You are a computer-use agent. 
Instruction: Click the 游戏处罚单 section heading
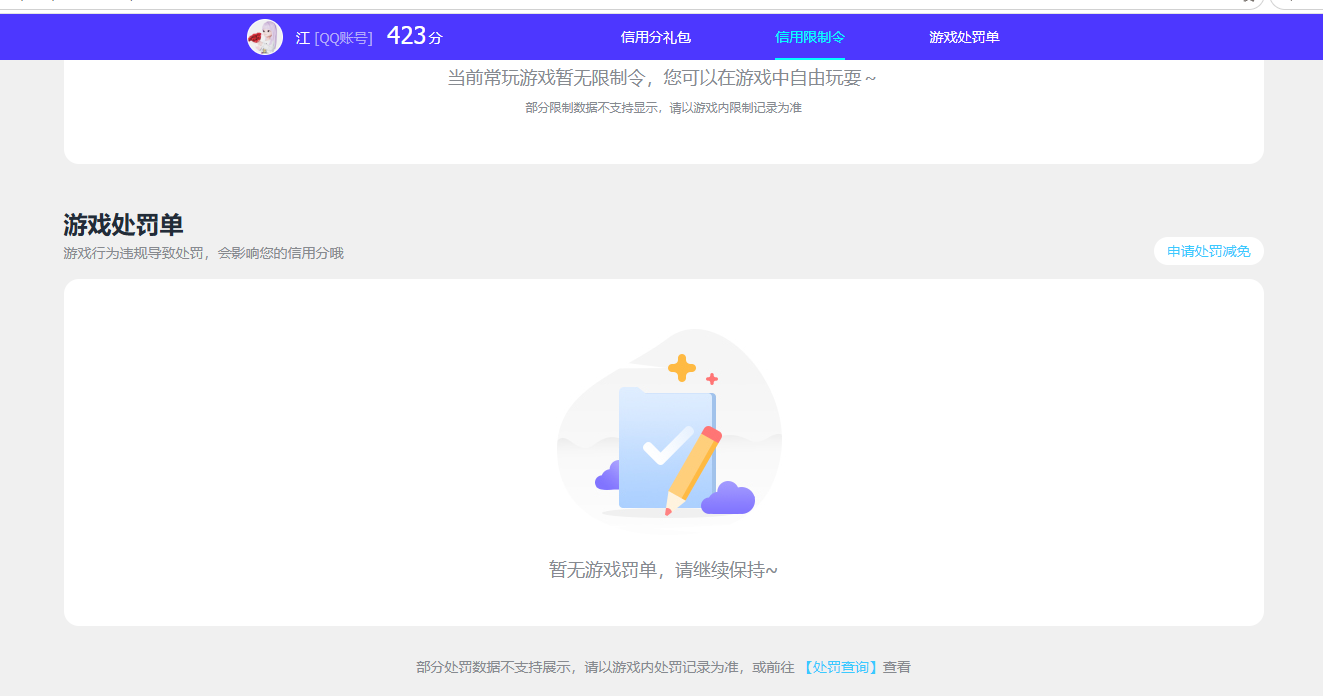(x=123, y=224)
